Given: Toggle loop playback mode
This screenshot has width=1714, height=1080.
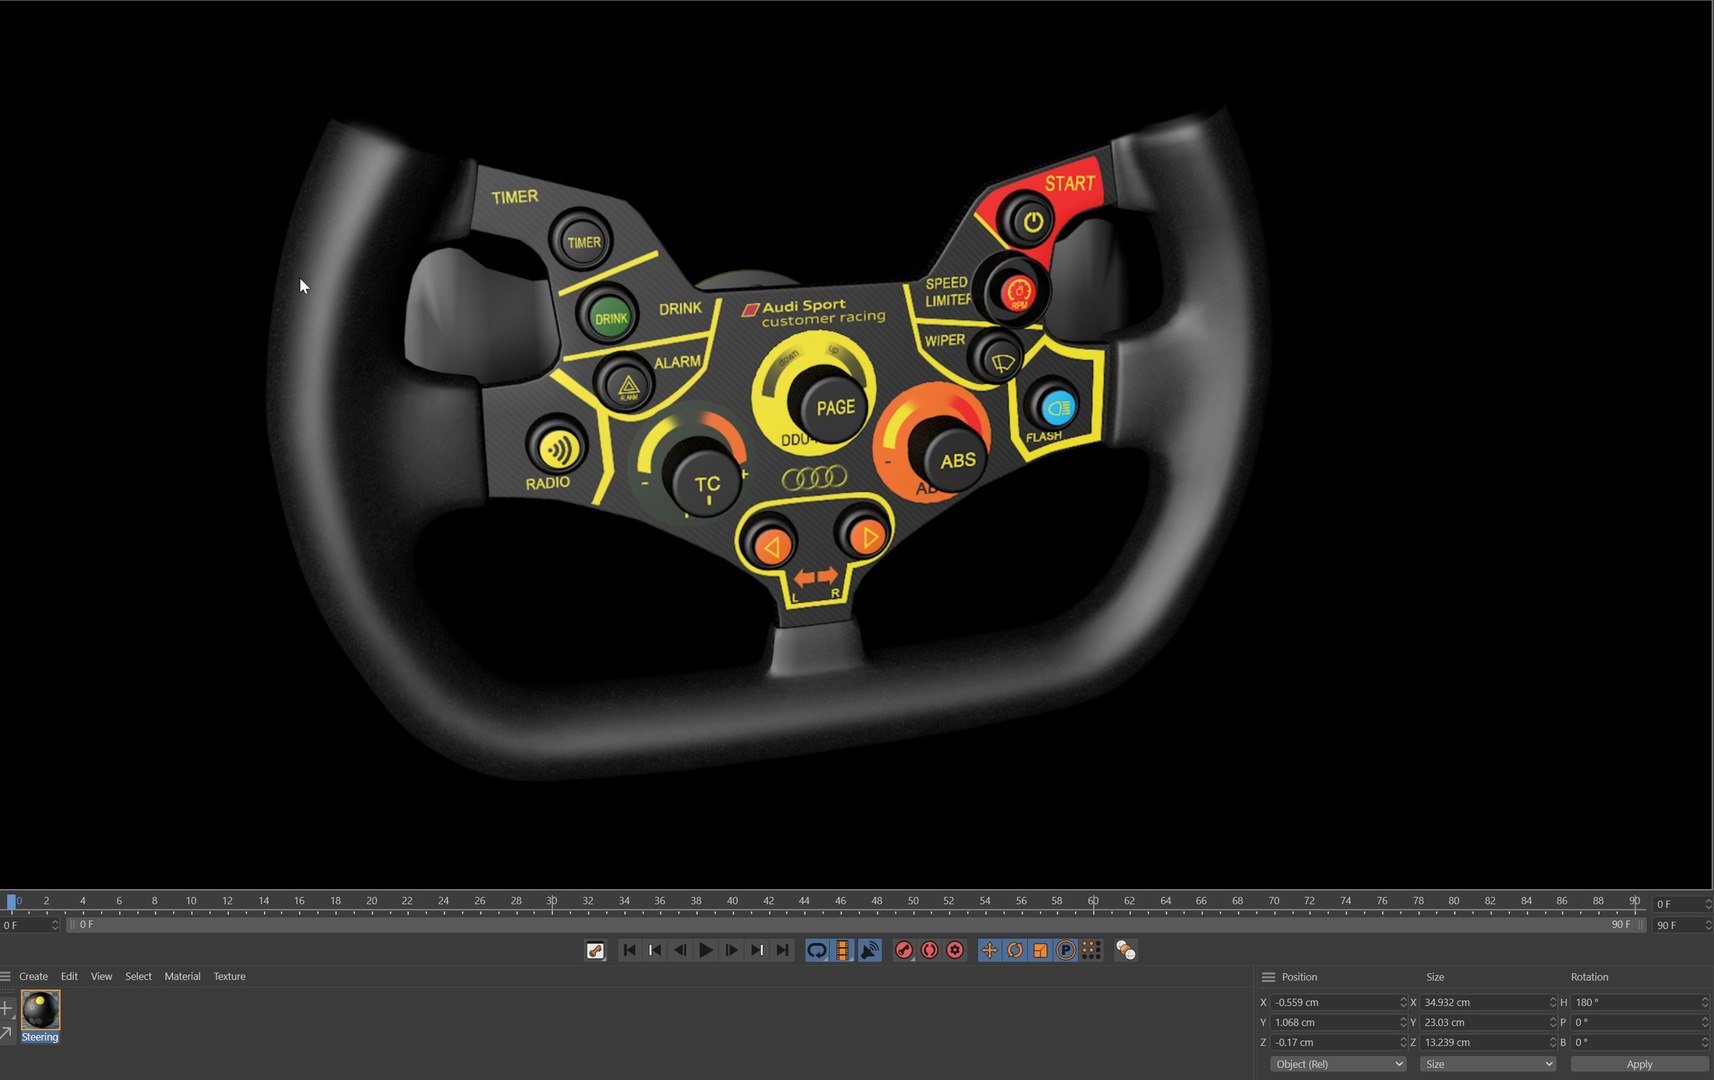Looking at the screenshot, I should [817, 950].
